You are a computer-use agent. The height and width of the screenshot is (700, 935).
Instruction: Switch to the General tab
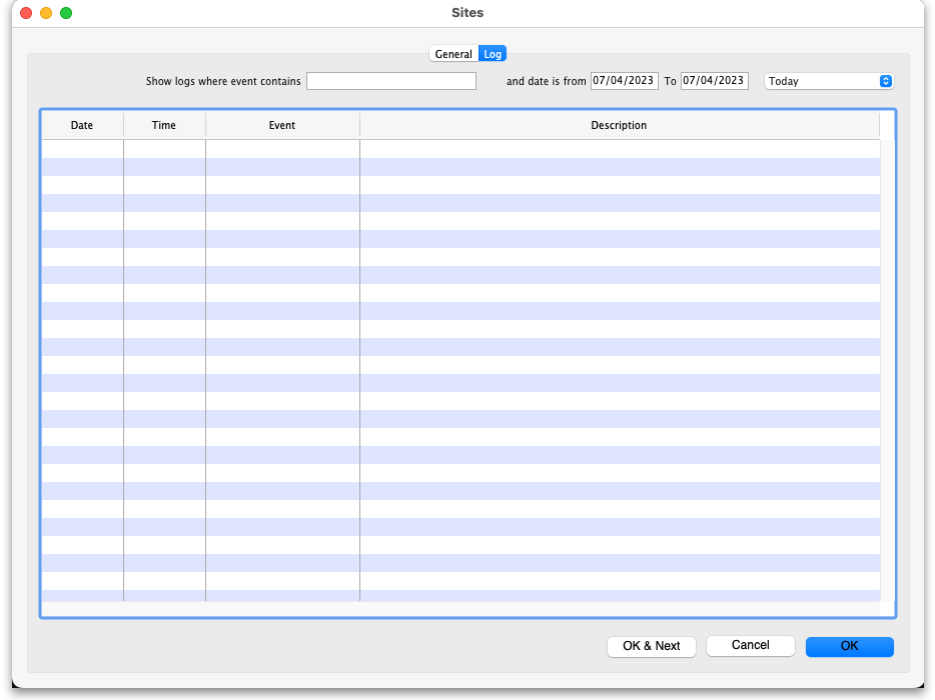coord(453,54)
